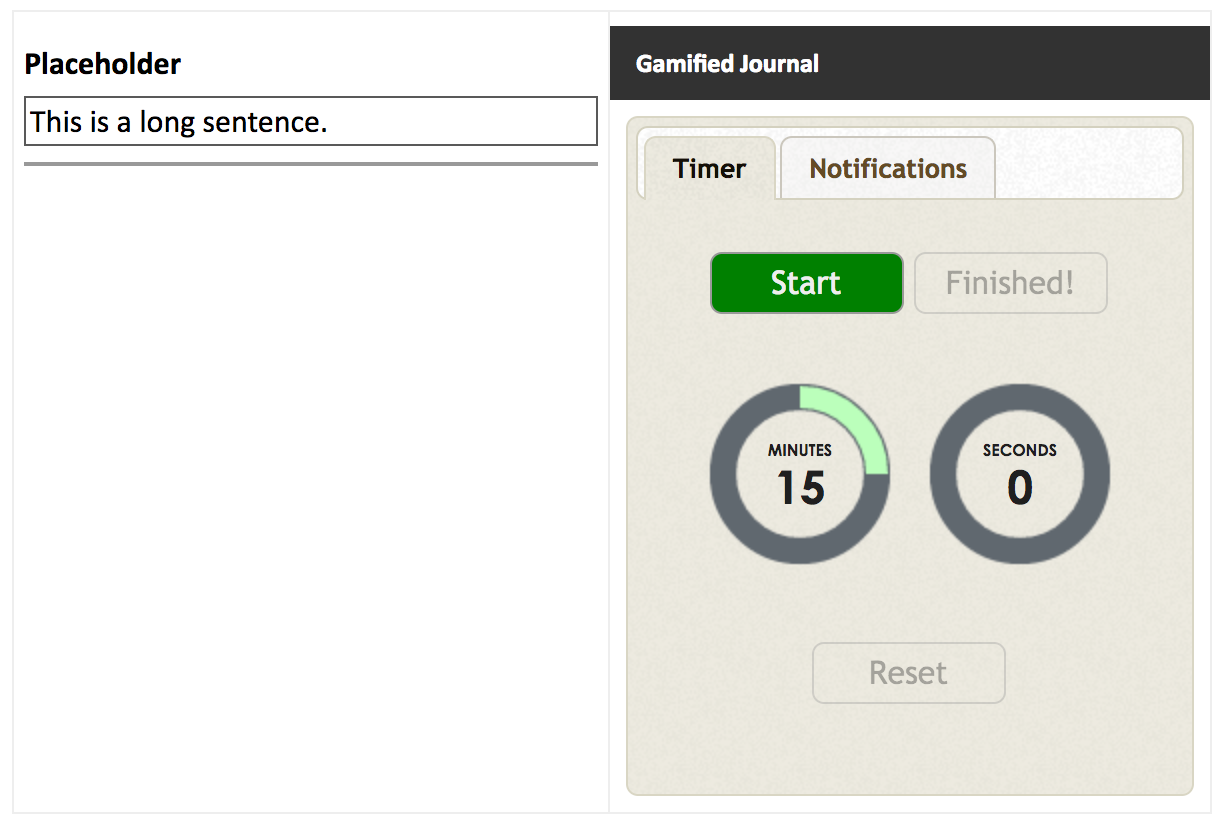Click the blank area of the left journal pane
Screen dimensions: 1220x818
pos(310,480)
